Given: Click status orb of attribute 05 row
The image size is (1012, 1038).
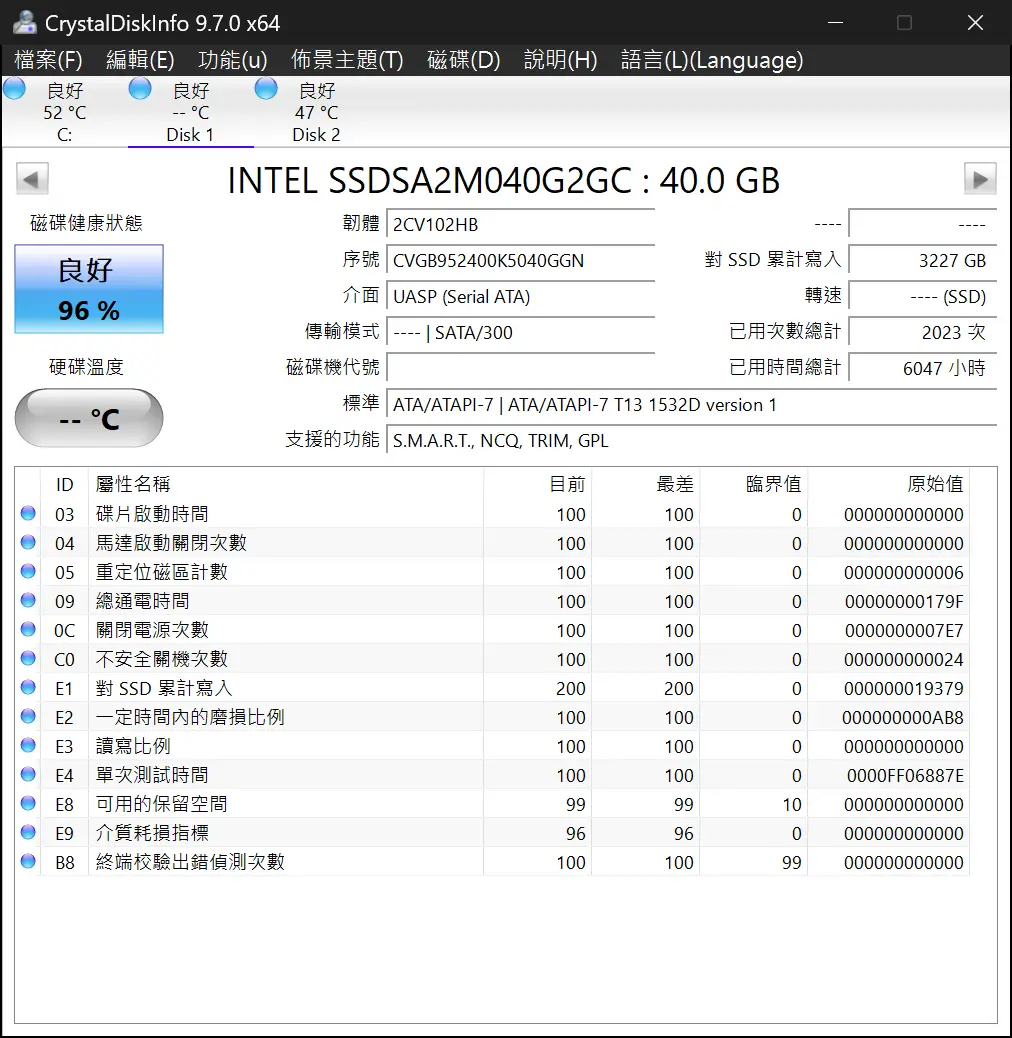Looking at the screenshot, I should pos(28,571).
